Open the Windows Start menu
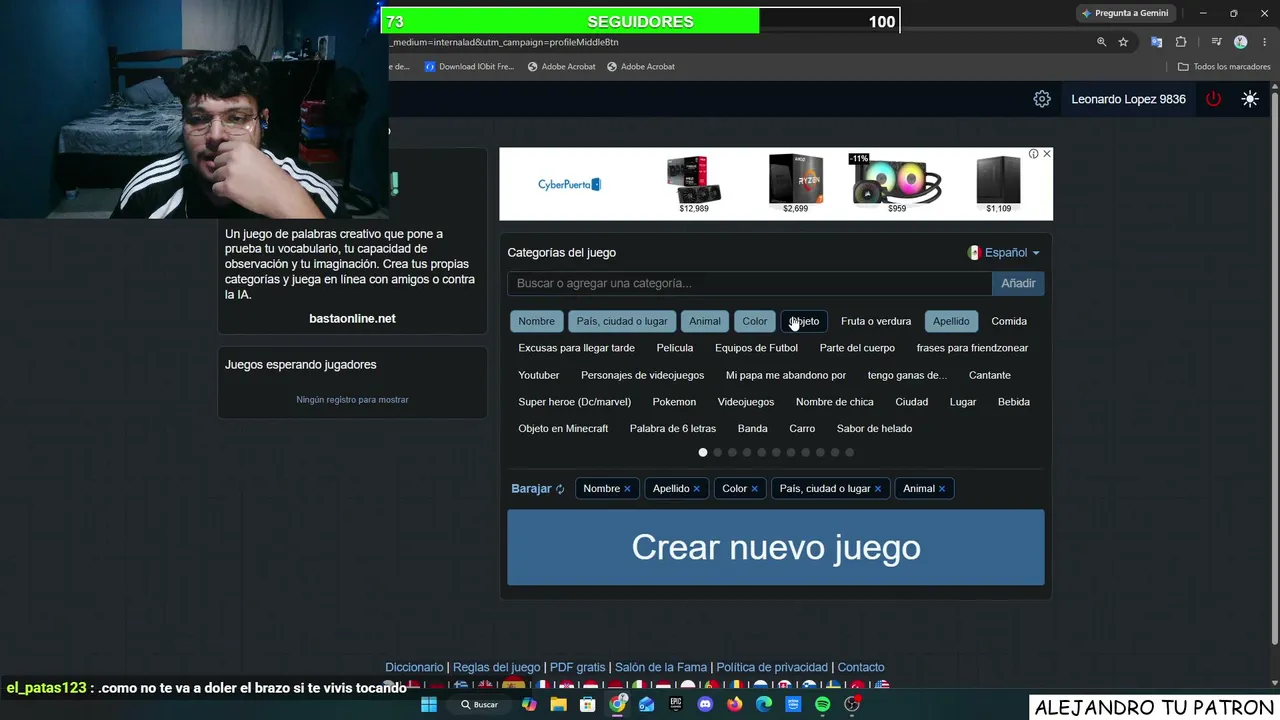 point(429,704)
